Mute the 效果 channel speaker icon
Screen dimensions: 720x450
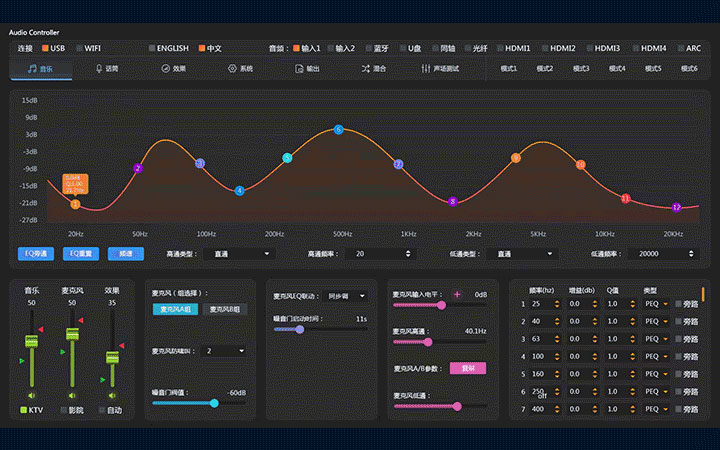tap(112, 395)
